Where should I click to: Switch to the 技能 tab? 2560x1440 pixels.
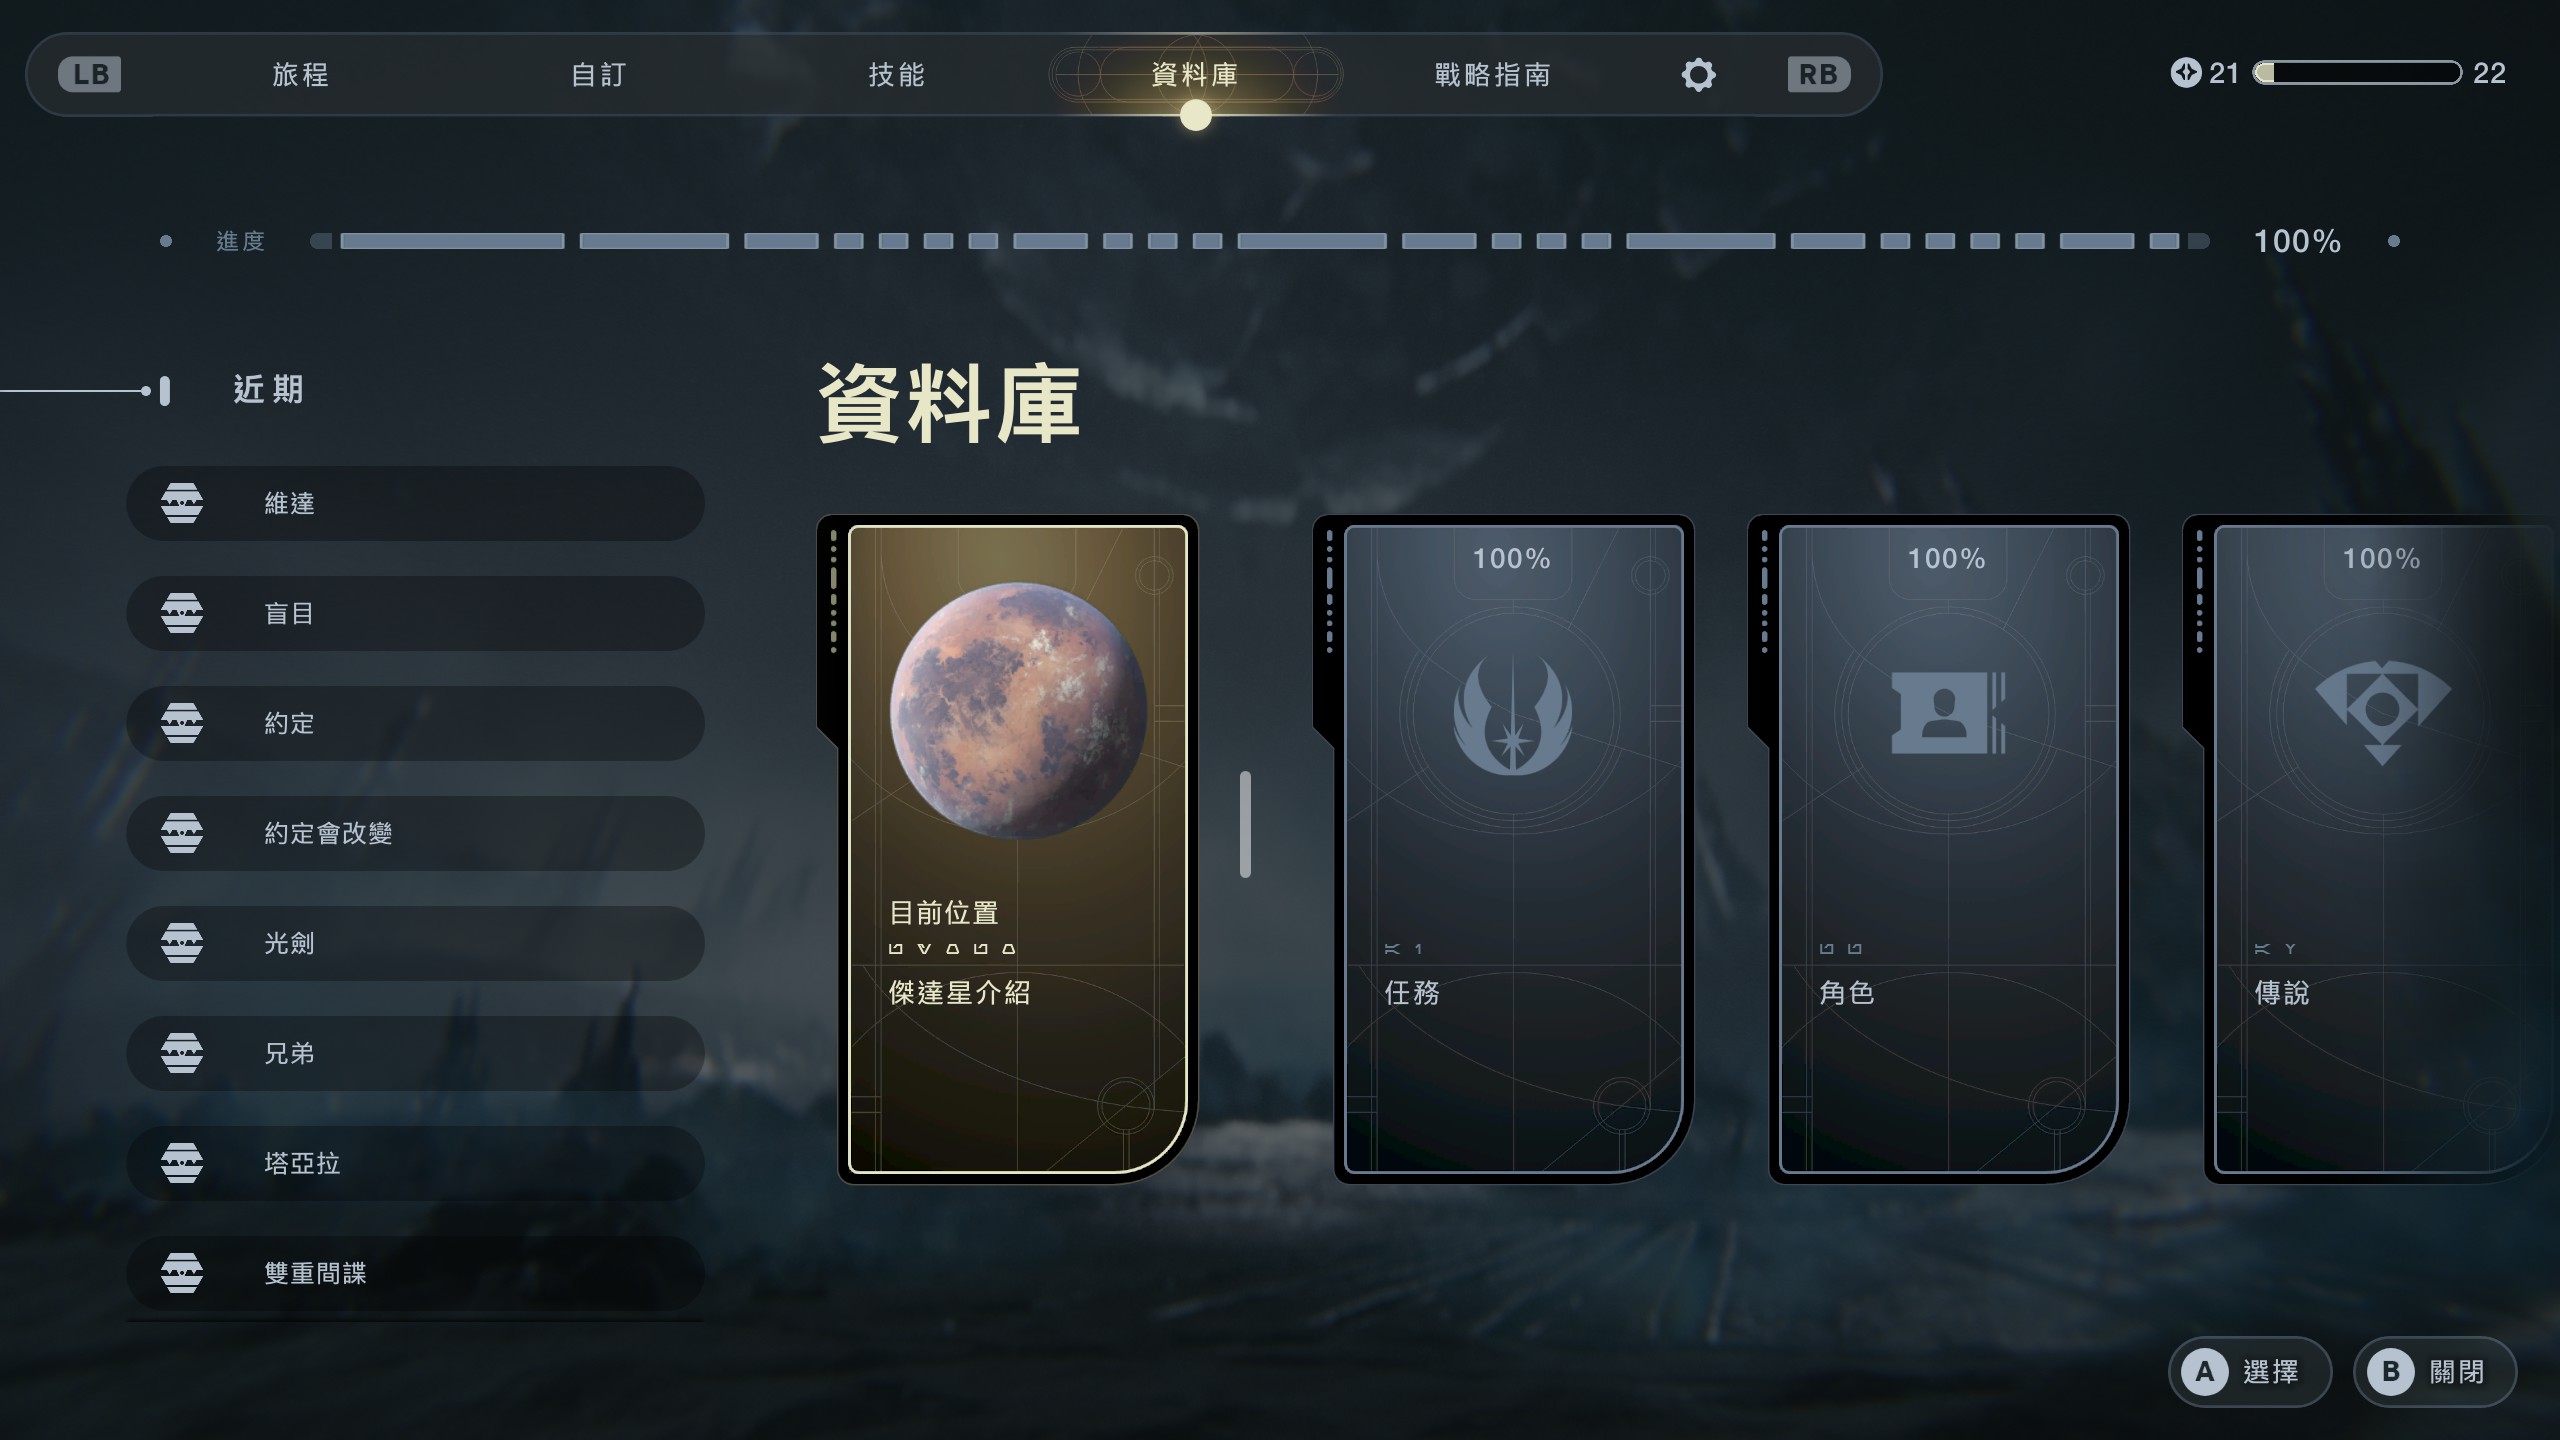897,75
